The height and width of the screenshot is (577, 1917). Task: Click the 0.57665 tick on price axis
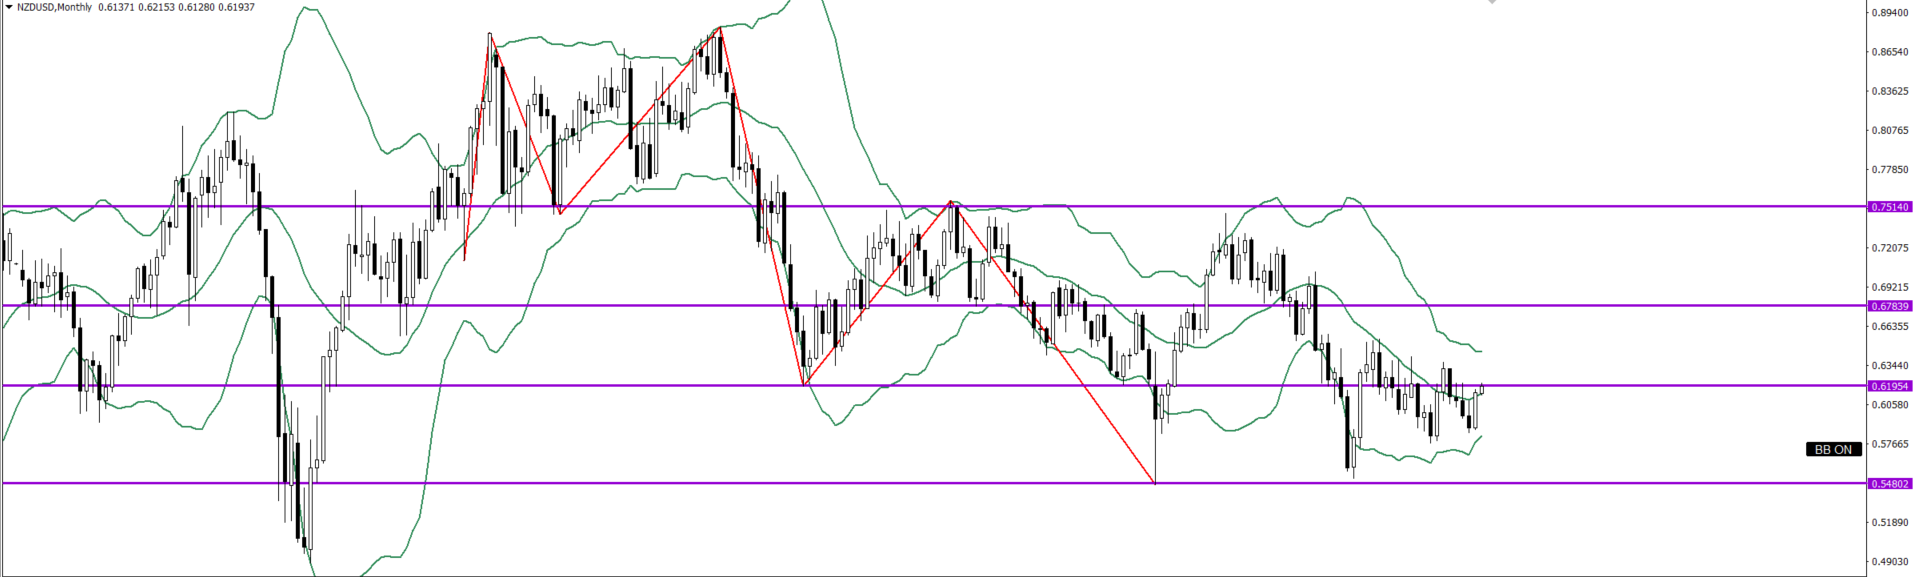click(1889, 444)
